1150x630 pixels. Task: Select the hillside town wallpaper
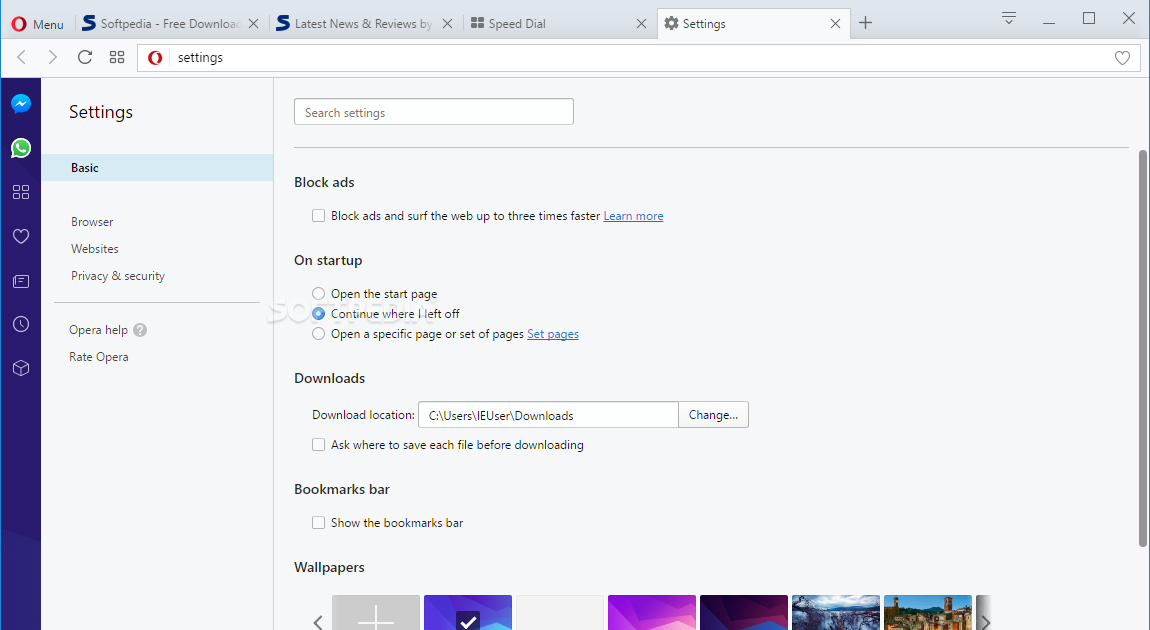928,613
